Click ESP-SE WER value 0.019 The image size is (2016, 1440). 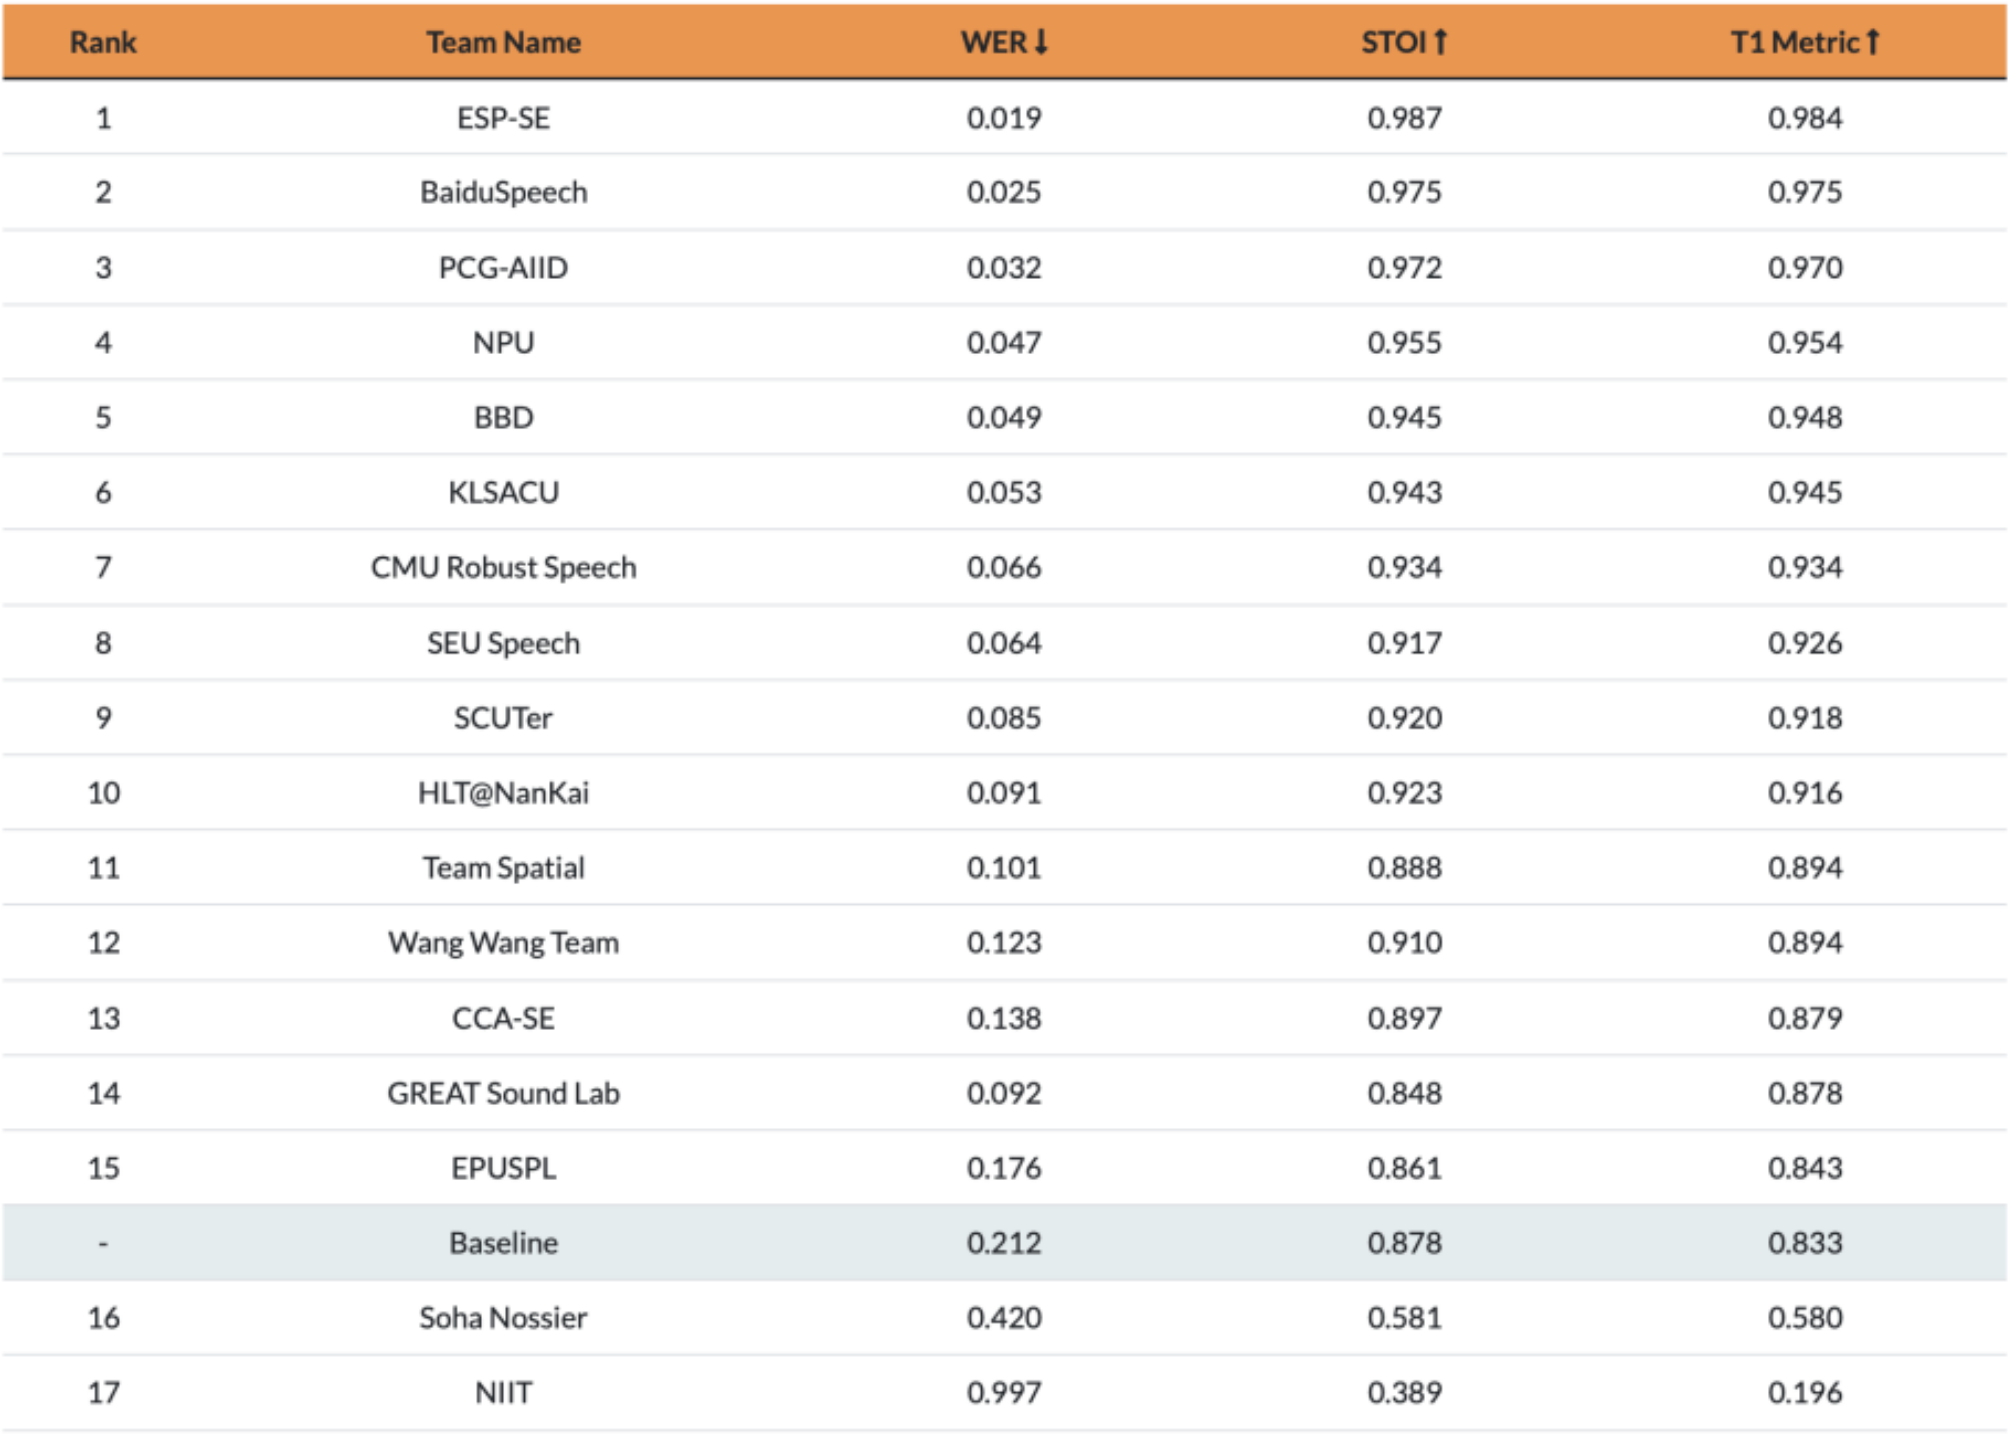pos(1004,118)
